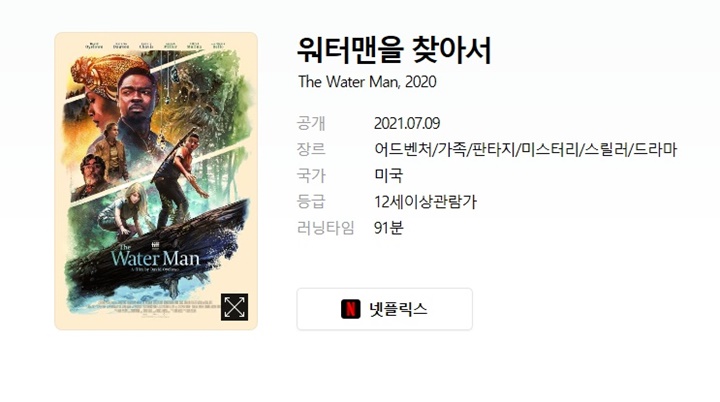Click the 공개 label
720x402 pixels.
(x=311, y=123)
